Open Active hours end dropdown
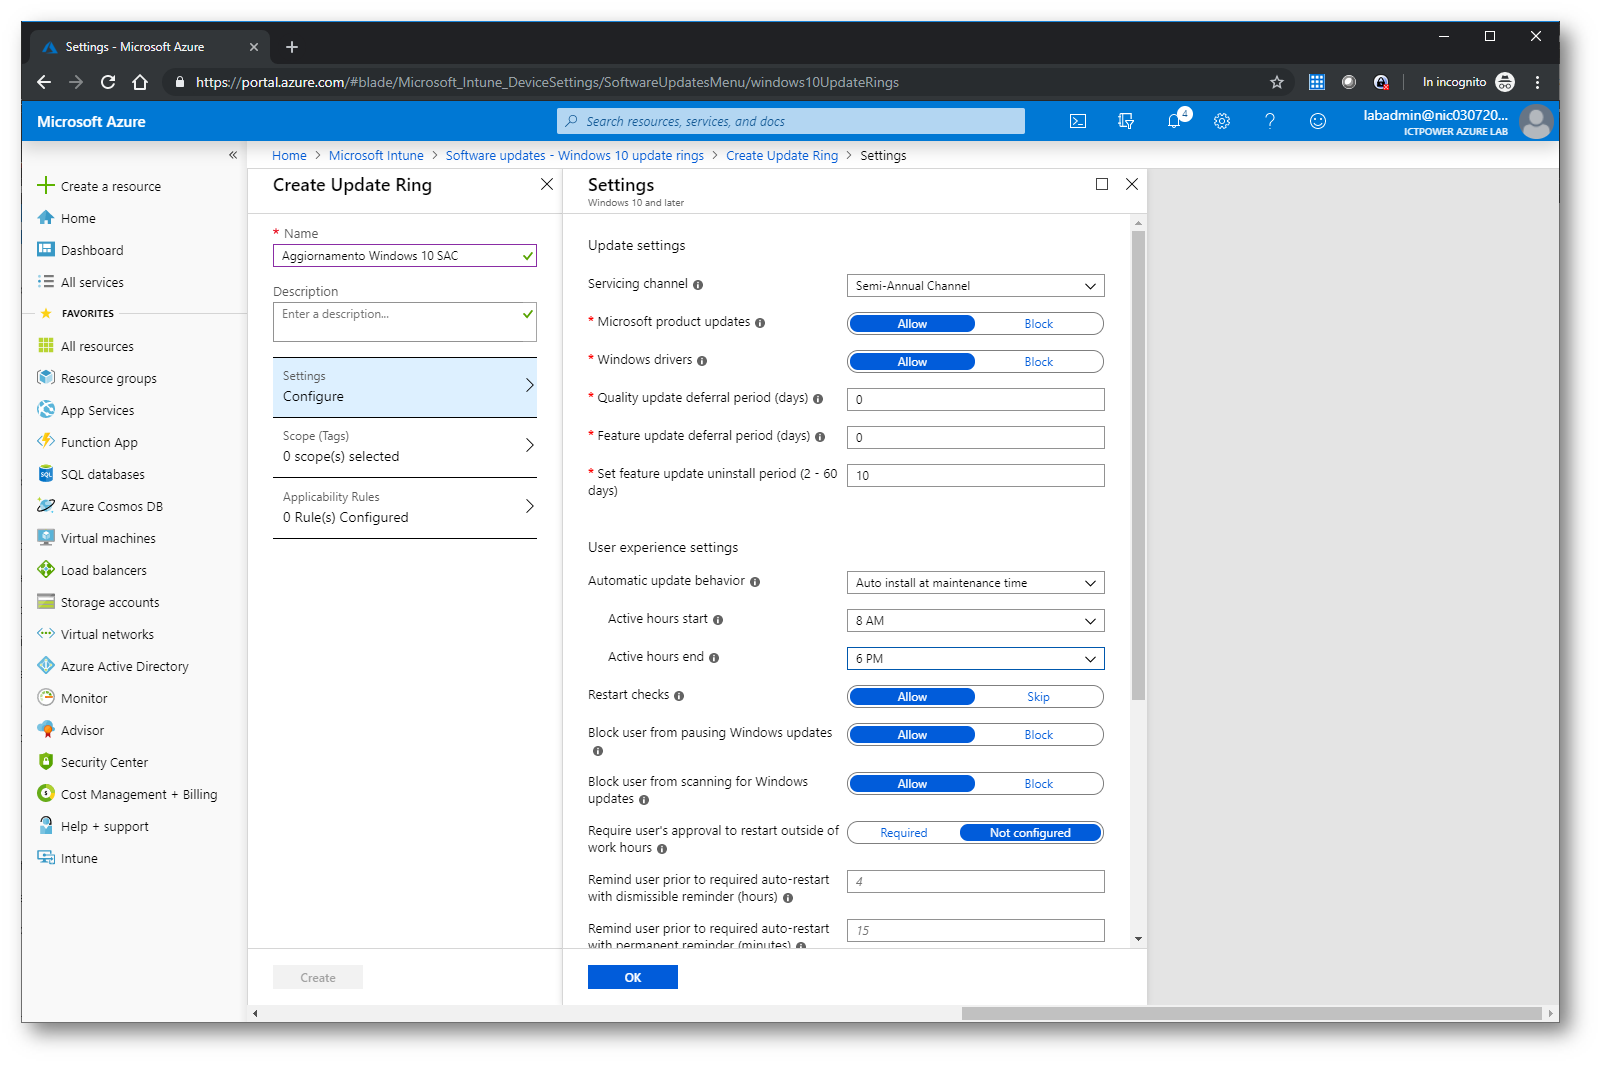 (x=975, y=659)
